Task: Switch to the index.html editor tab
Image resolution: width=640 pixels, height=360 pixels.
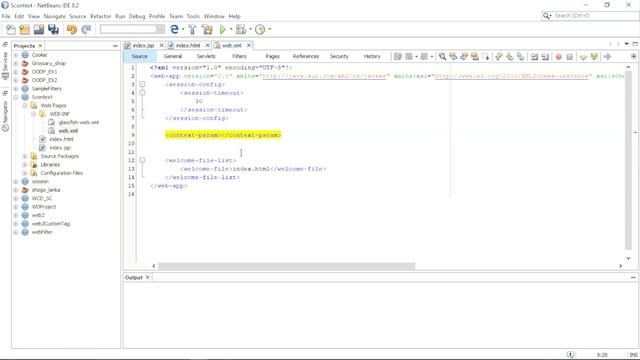Action: tap(188, 45)
